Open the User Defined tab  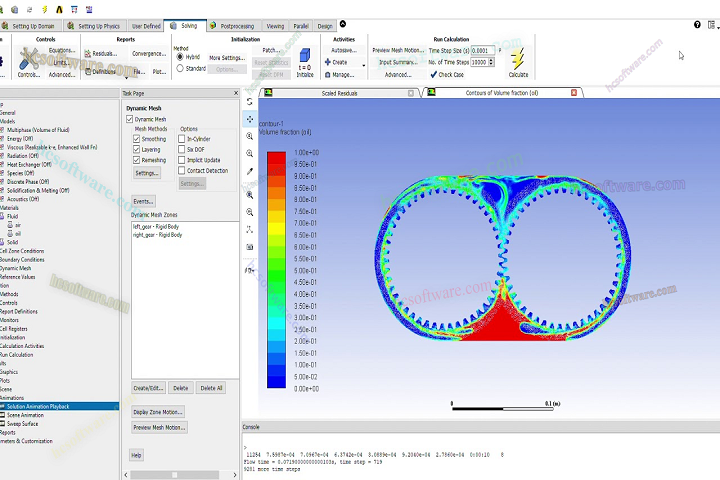point(146,26)
